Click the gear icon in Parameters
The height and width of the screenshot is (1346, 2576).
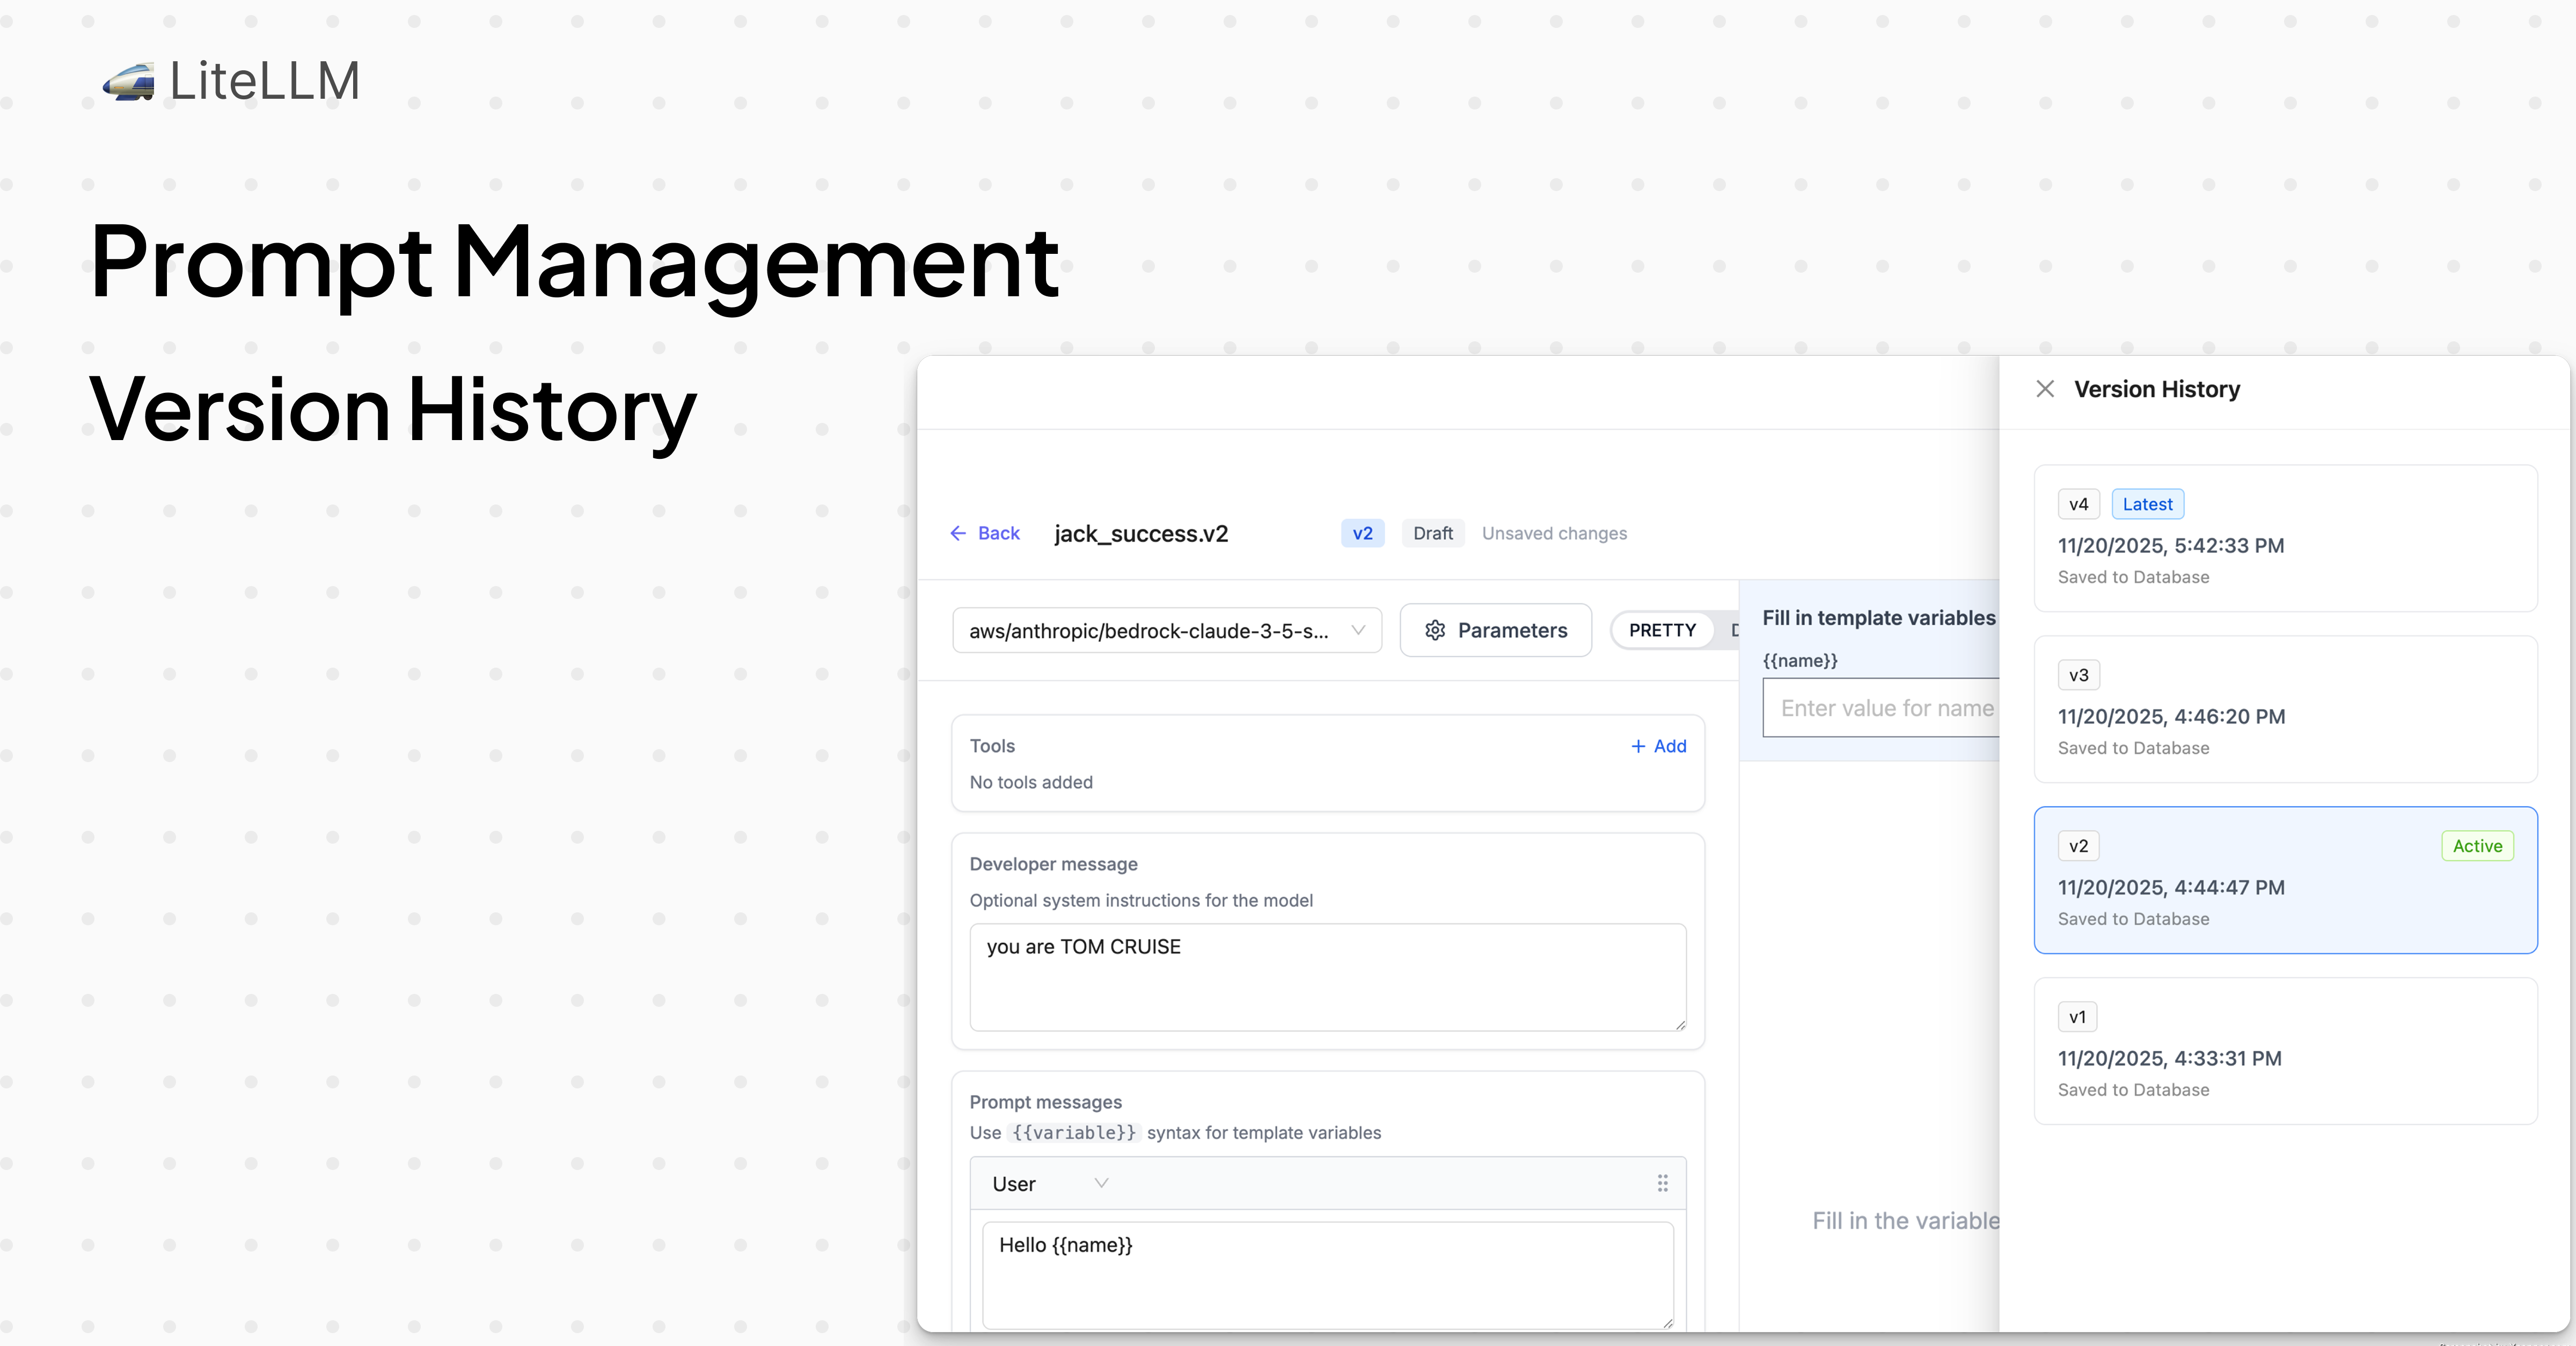[x=1435, y=630]
